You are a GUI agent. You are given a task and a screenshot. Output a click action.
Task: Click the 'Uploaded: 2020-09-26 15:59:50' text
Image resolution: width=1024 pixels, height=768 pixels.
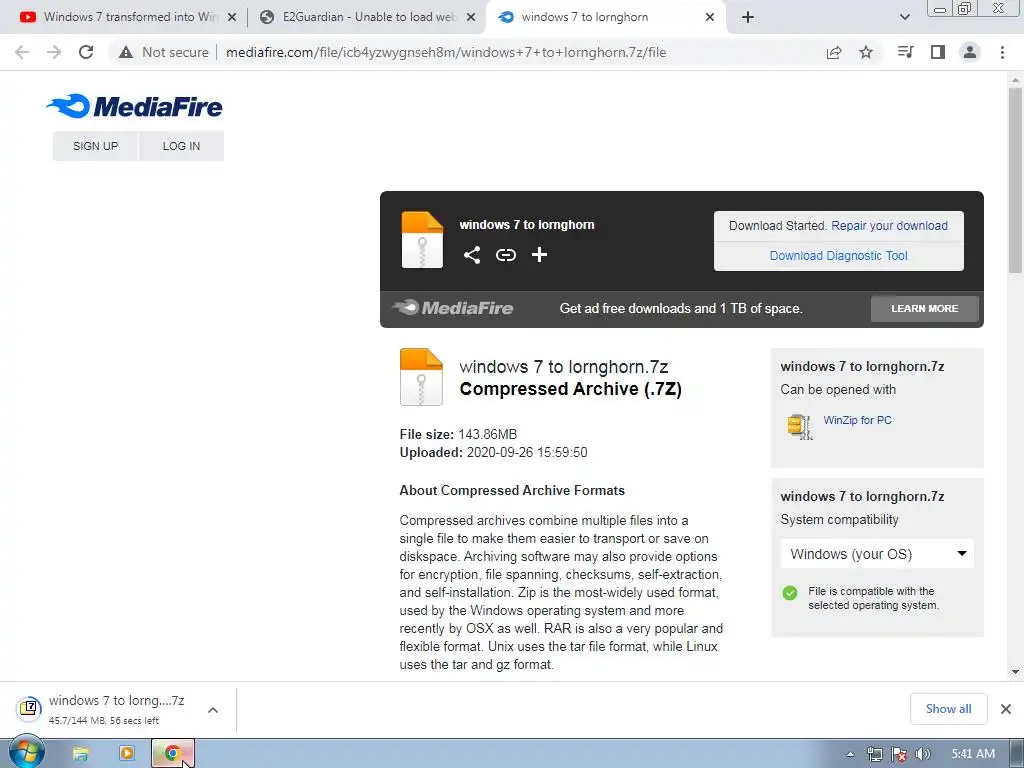pyautogui.click(x=493, y=453)
